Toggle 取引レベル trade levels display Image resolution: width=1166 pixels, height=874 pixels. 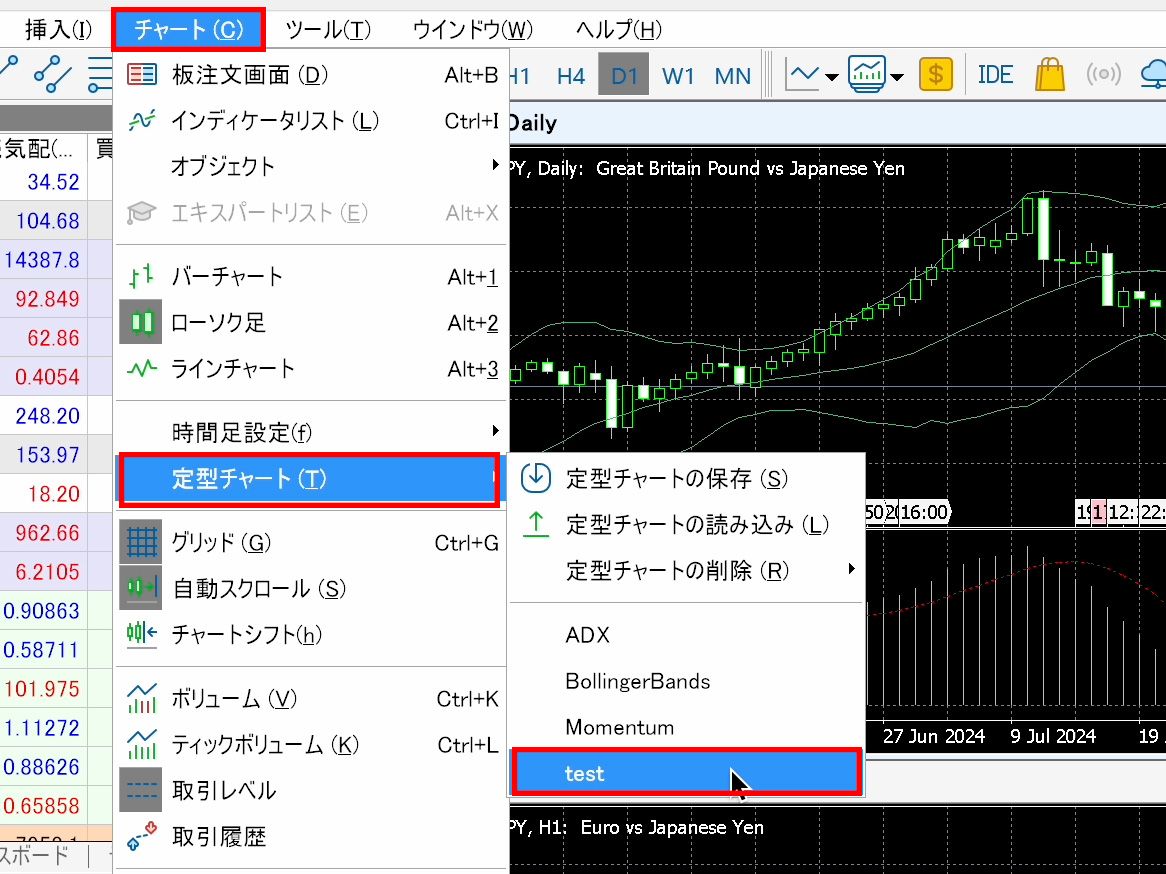pyautogui.click(x=224, y=791)
